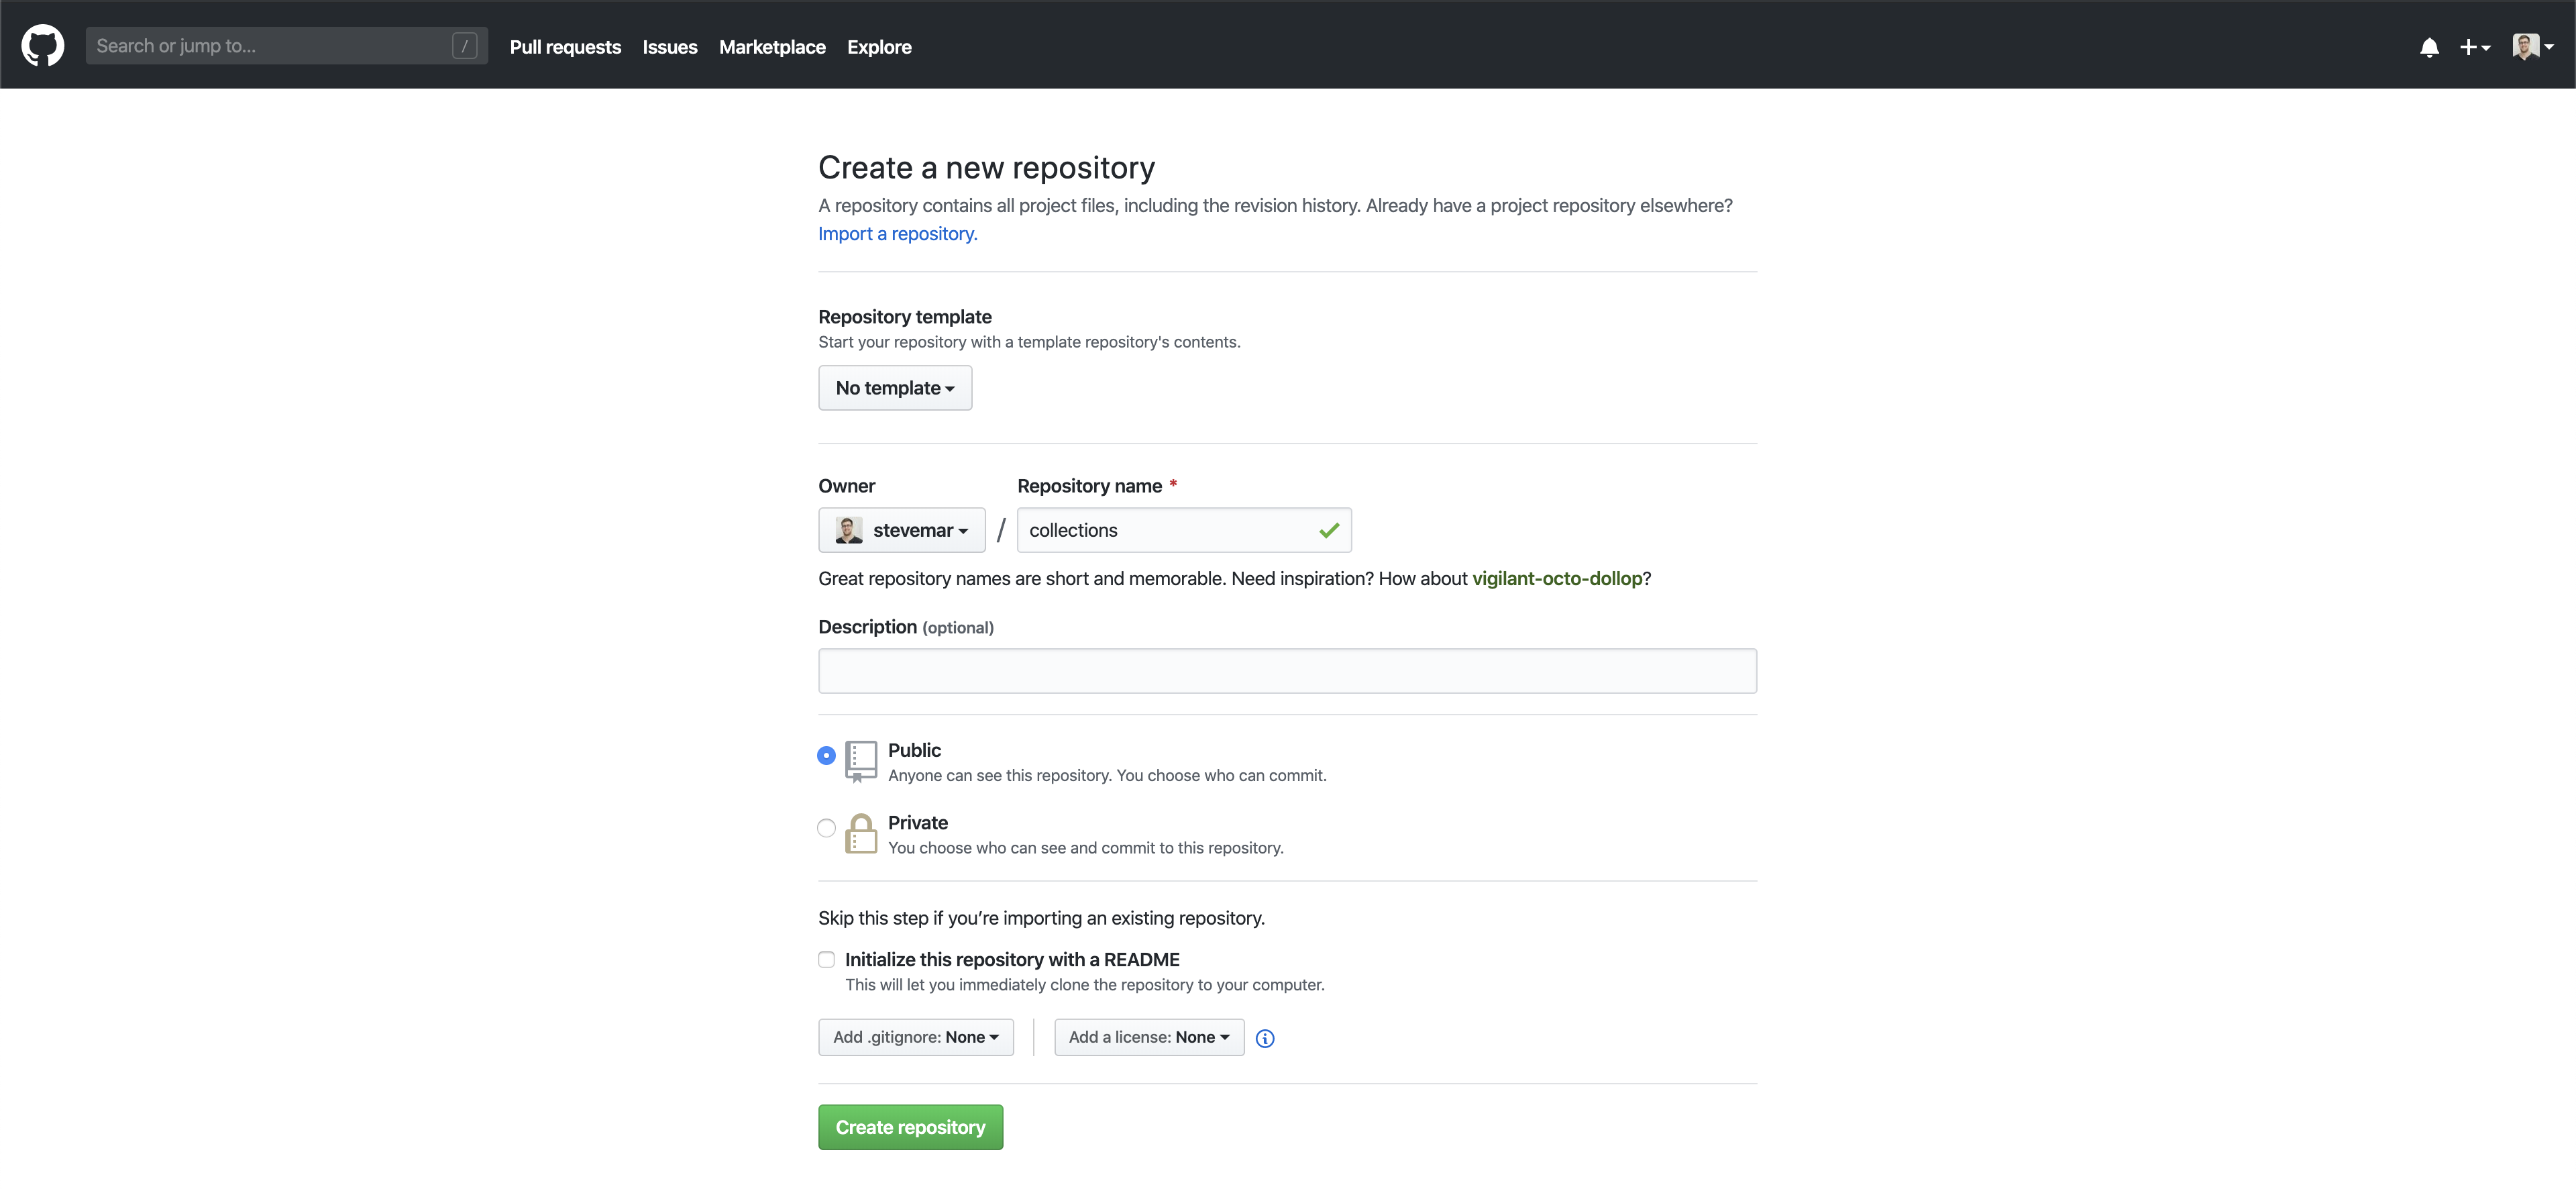Image resolution: width=2576 pixels, height=1189 pixels.
Task: Click the public repository book icon
Action: pos(861,761)
